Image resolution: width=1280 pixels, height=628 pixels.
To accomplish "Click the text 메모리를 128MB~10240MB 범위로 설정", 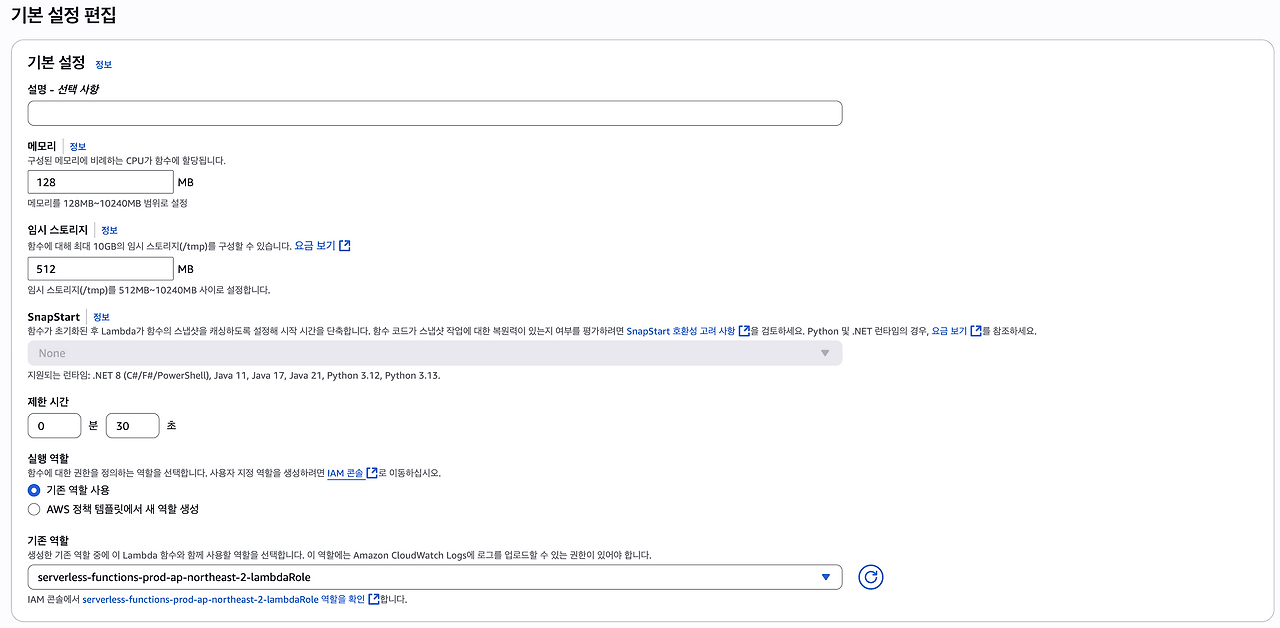I will click(x=108, y=203).
